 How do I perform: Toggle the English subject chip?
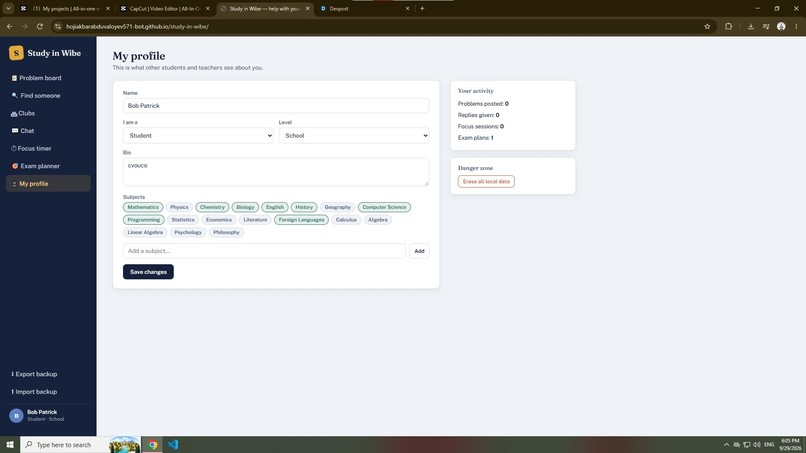pos(275,207)
